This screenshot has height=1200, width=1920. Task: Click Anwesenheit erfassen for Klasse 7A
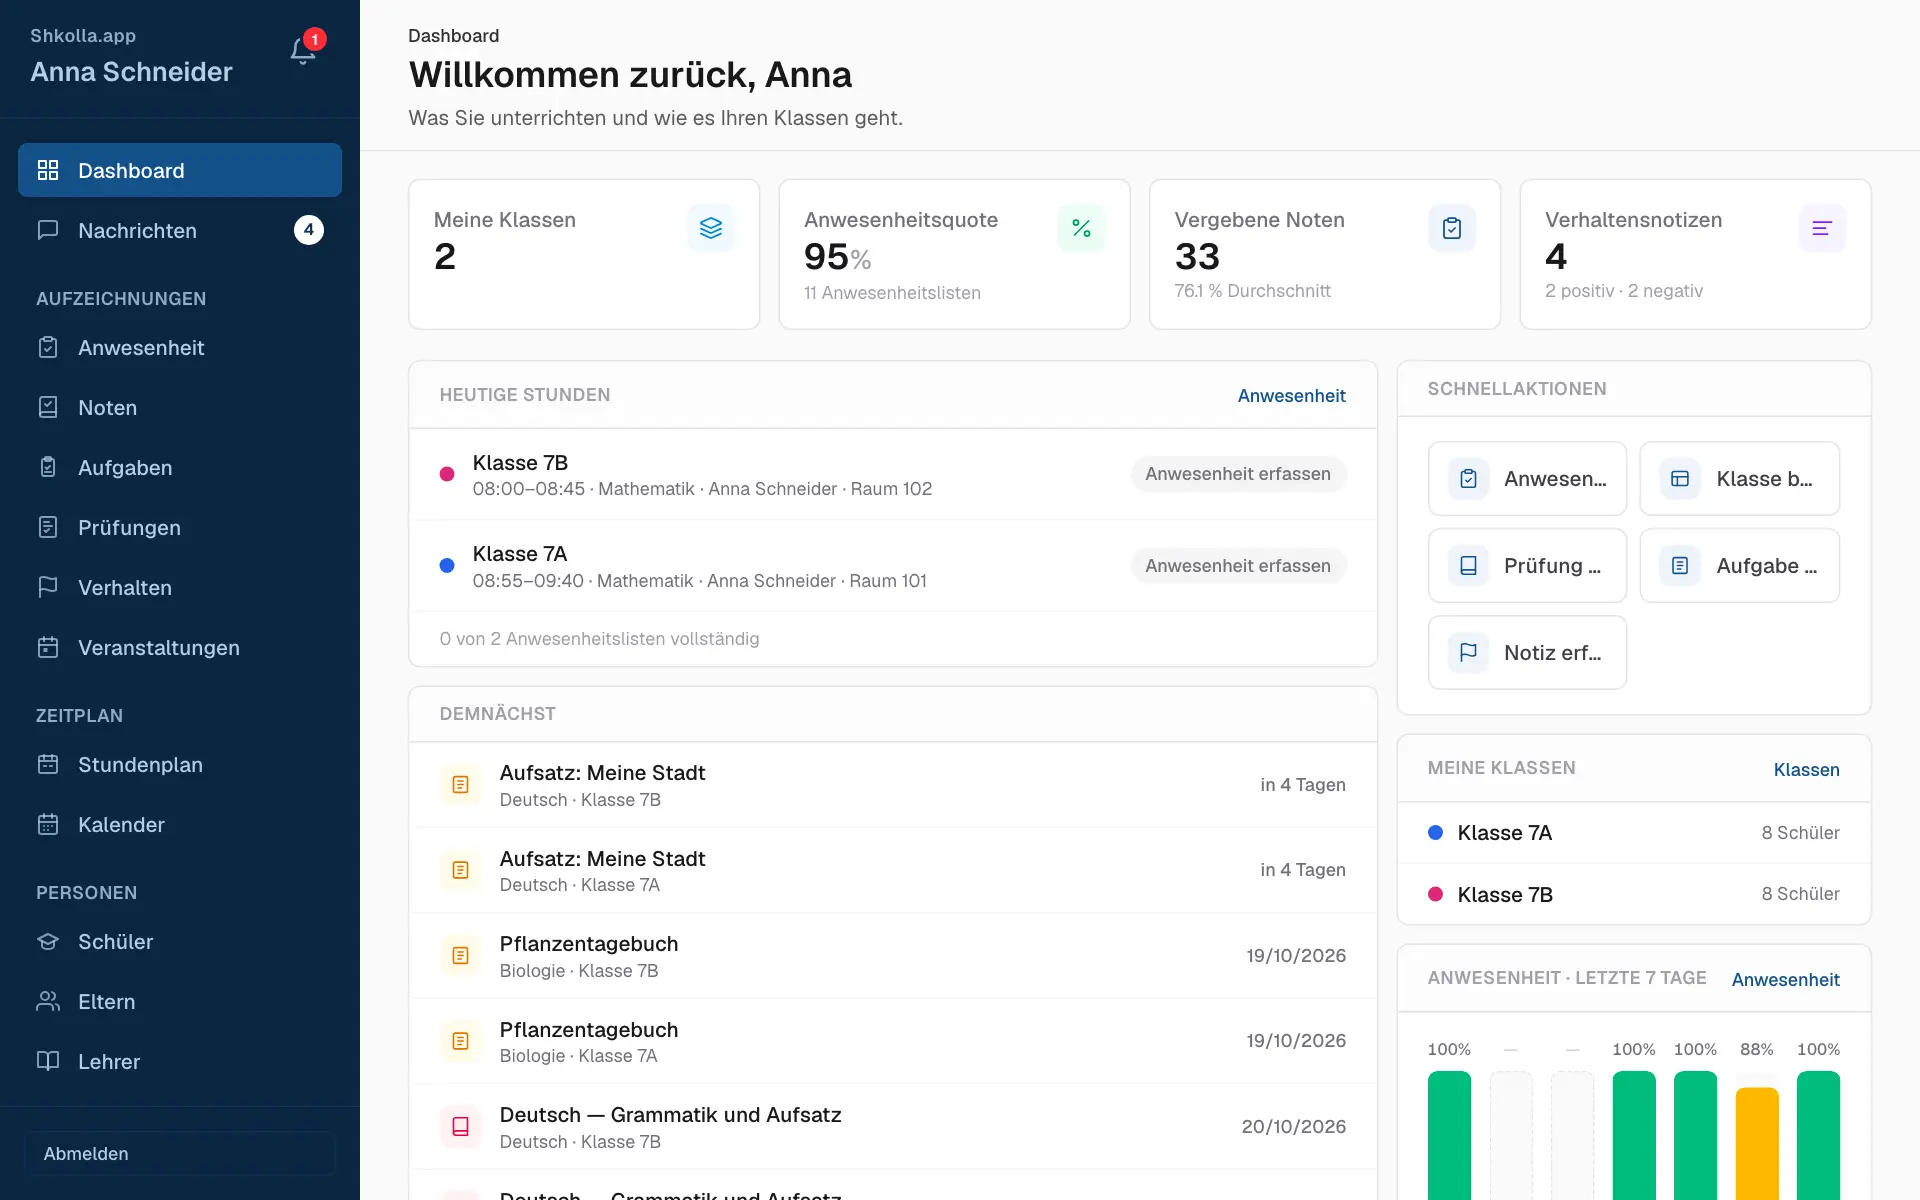(x=1238, y=566)
